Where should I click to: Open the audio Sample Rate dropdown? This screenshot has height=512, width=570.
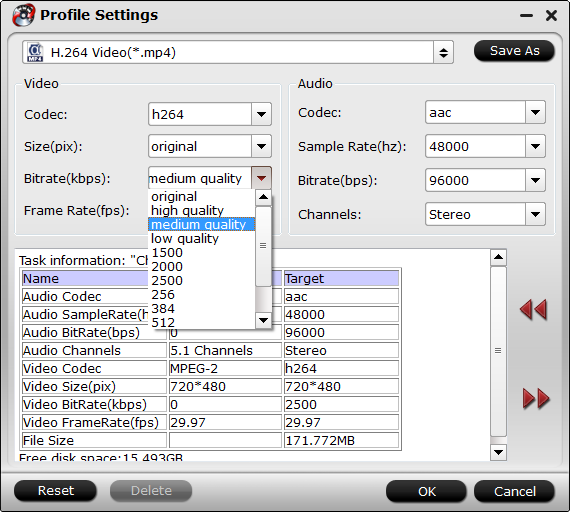point(535,146)
